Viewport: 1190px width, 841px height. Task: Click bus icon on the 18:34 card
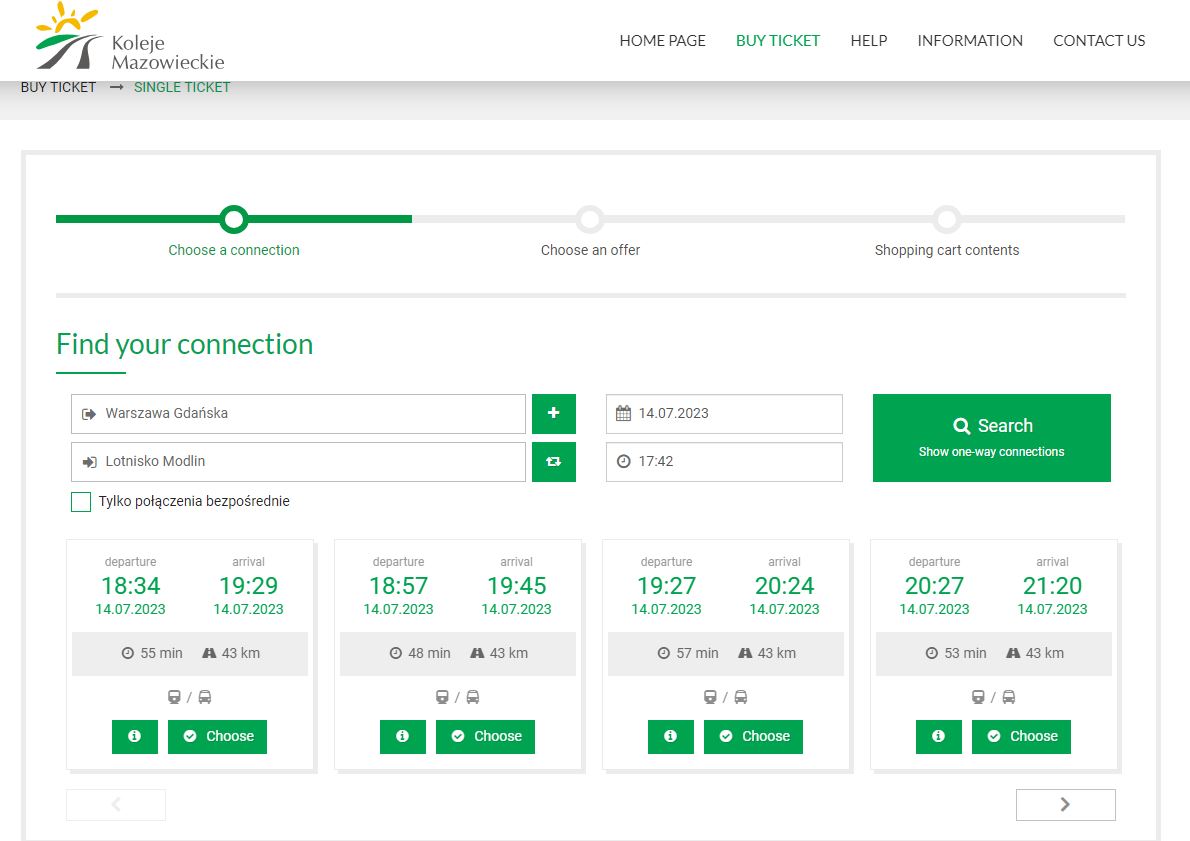tap(205, 697)
